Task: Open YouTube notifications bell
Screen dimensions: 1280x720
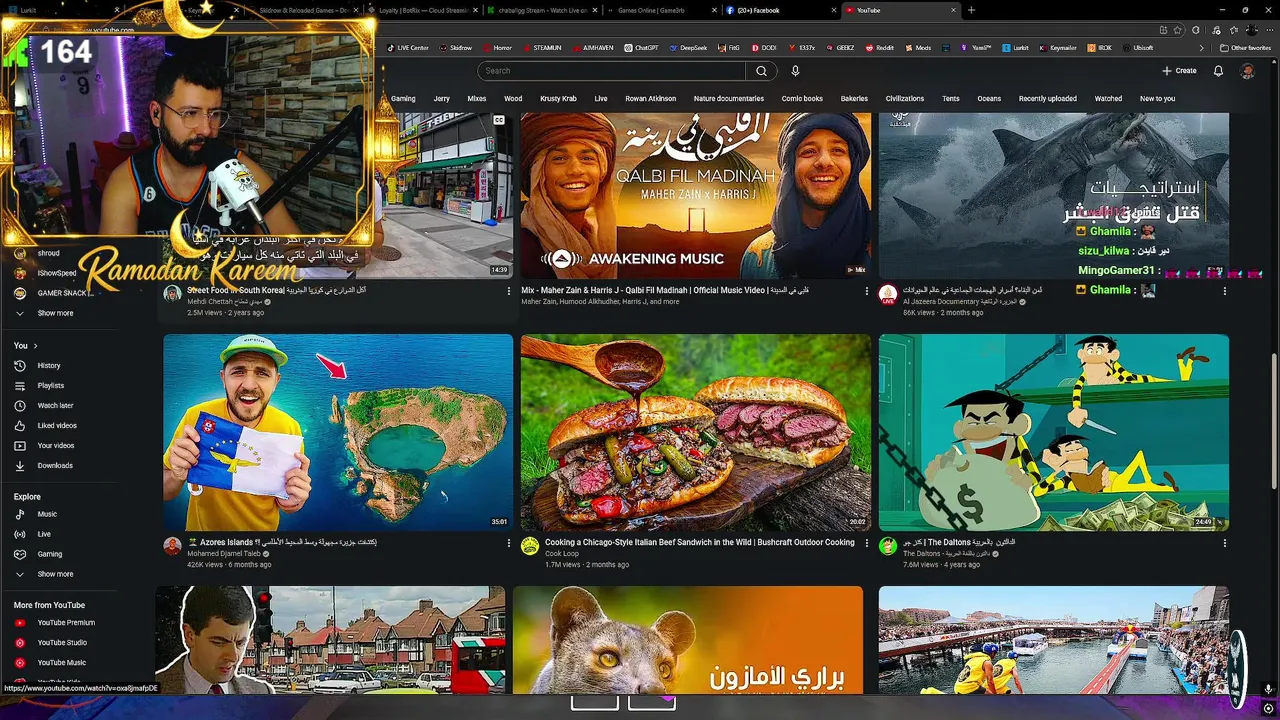Action: tap(1218, 71)
